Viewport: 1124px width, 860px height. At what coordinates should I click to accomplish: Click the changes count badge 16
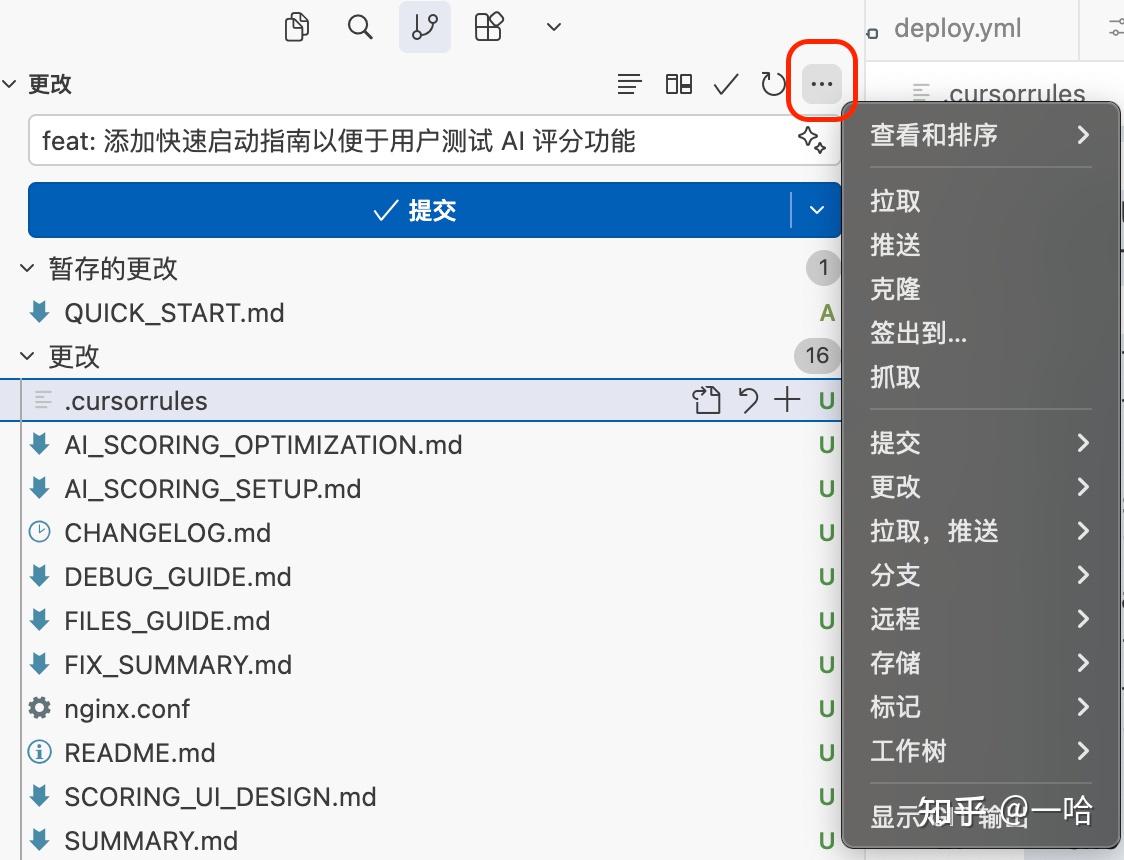pos(817,355)
